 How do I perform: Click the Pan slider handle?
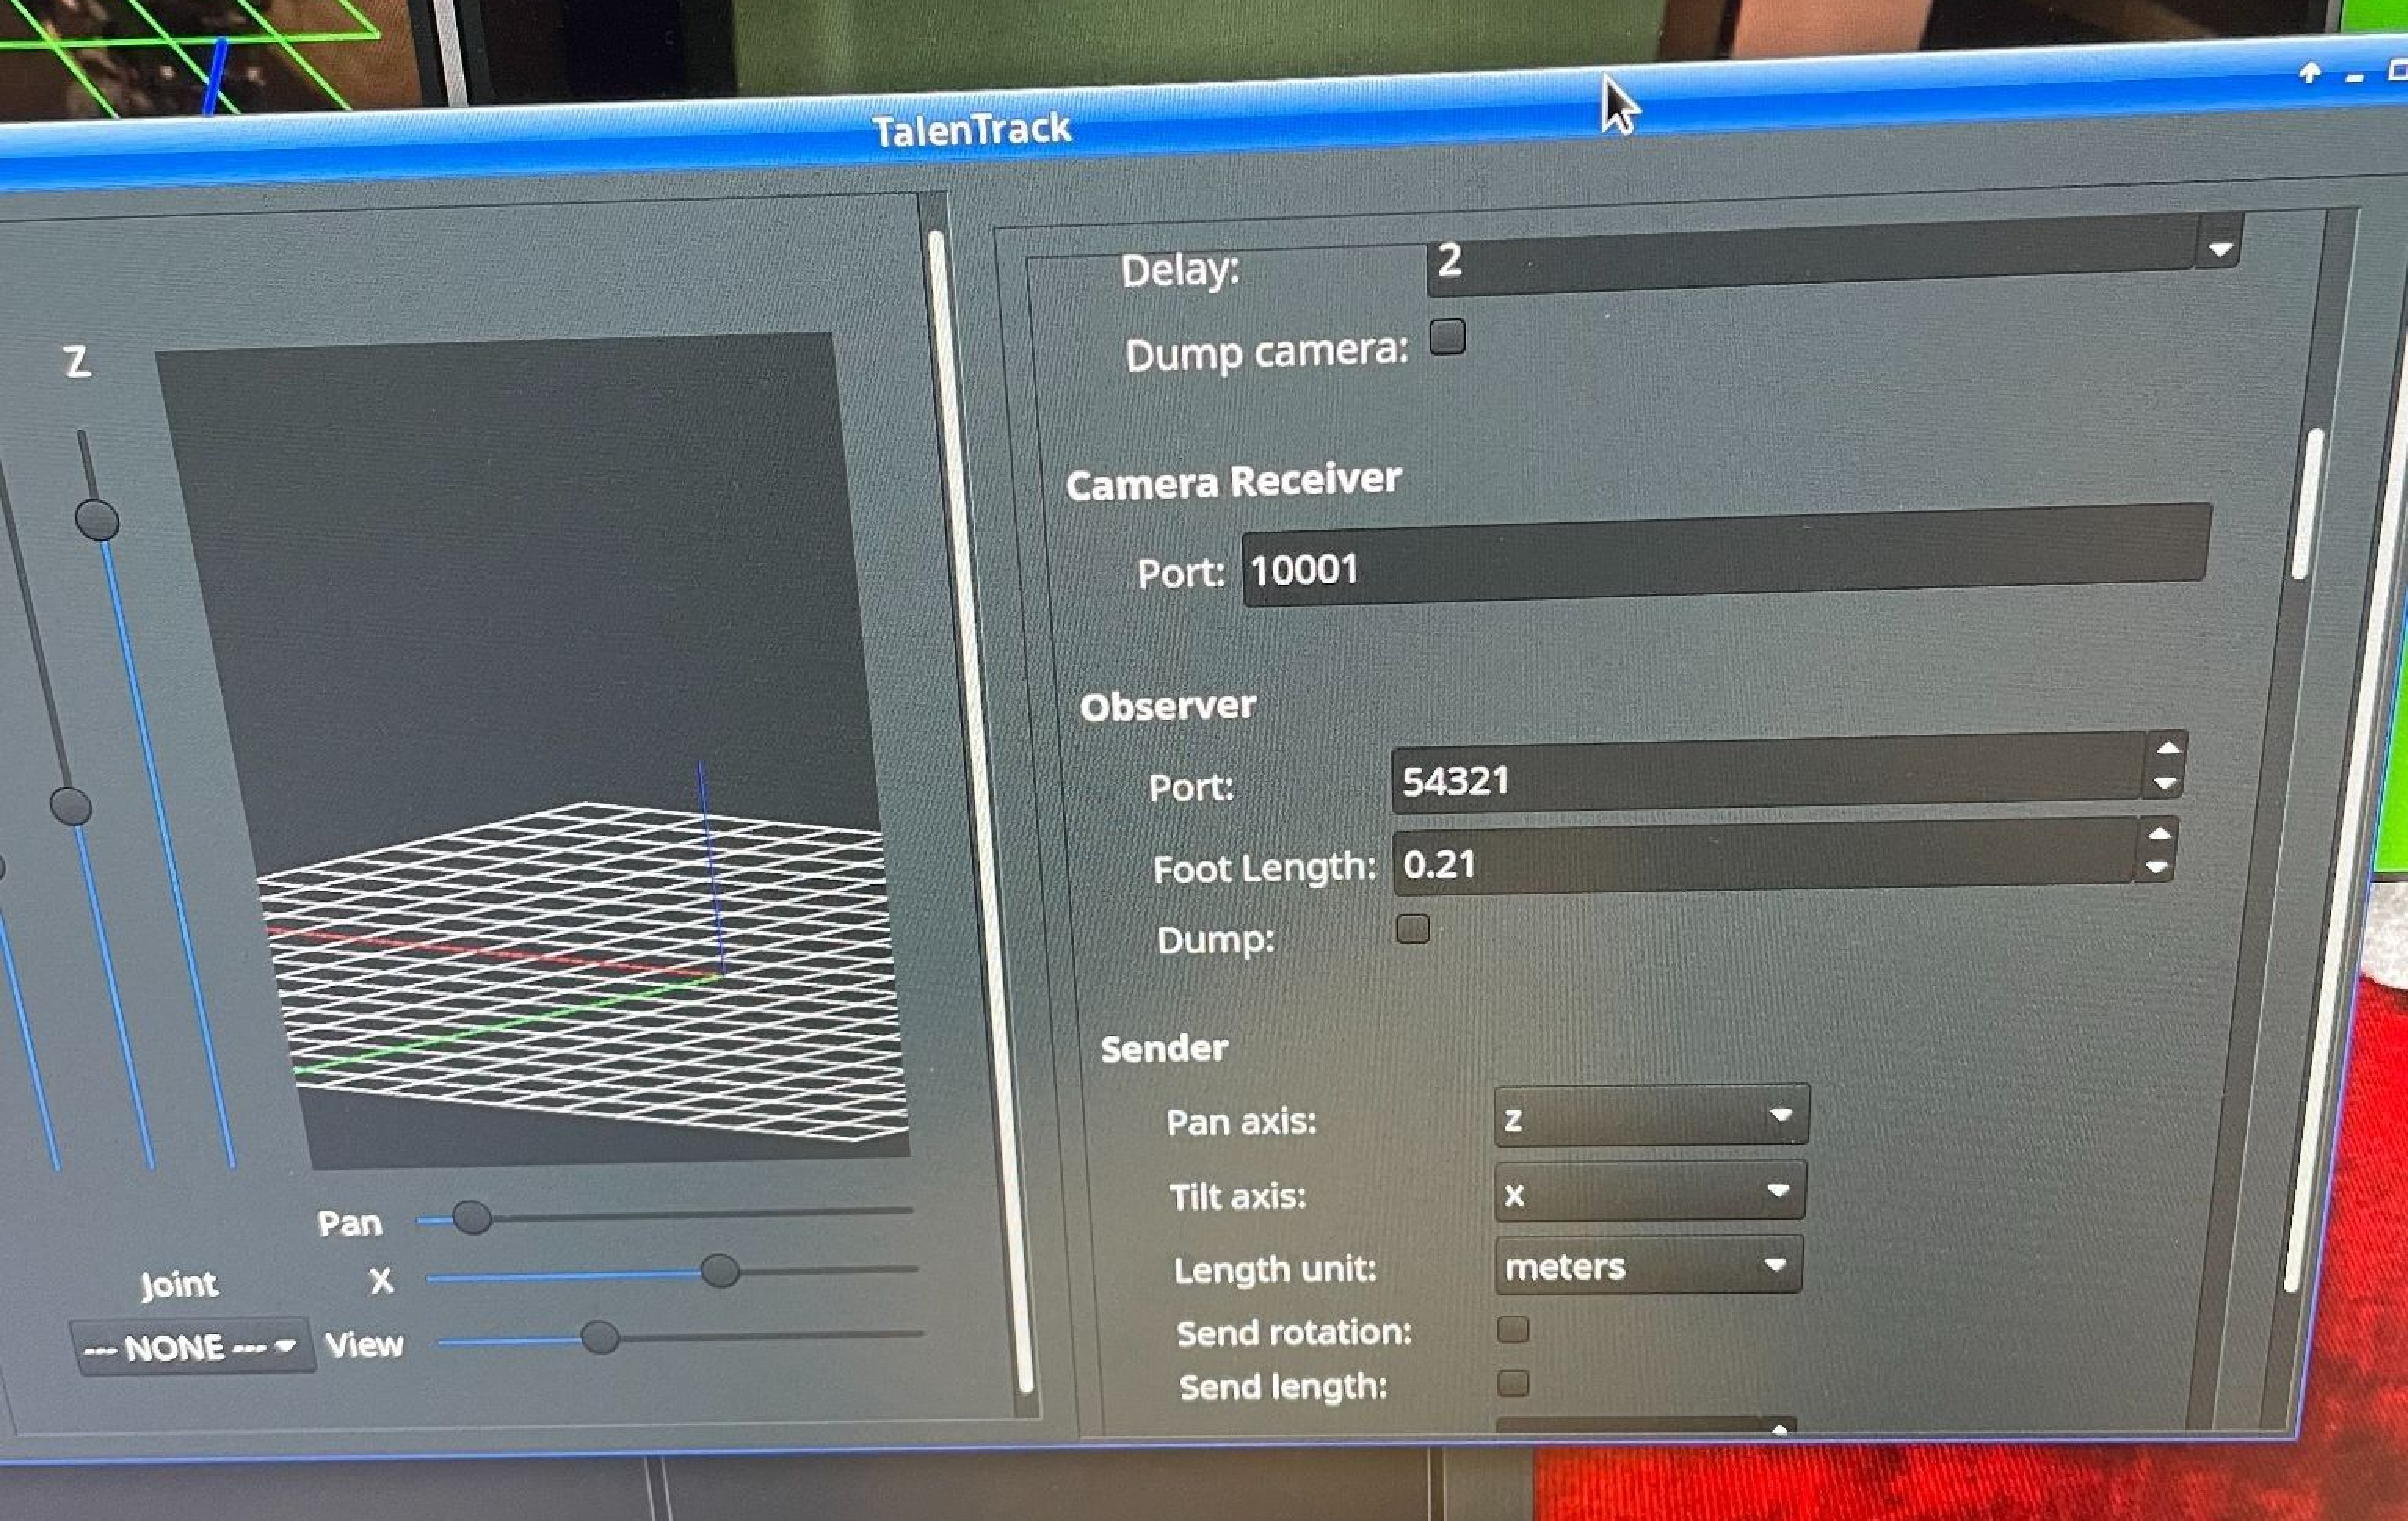coord(471,1217)
